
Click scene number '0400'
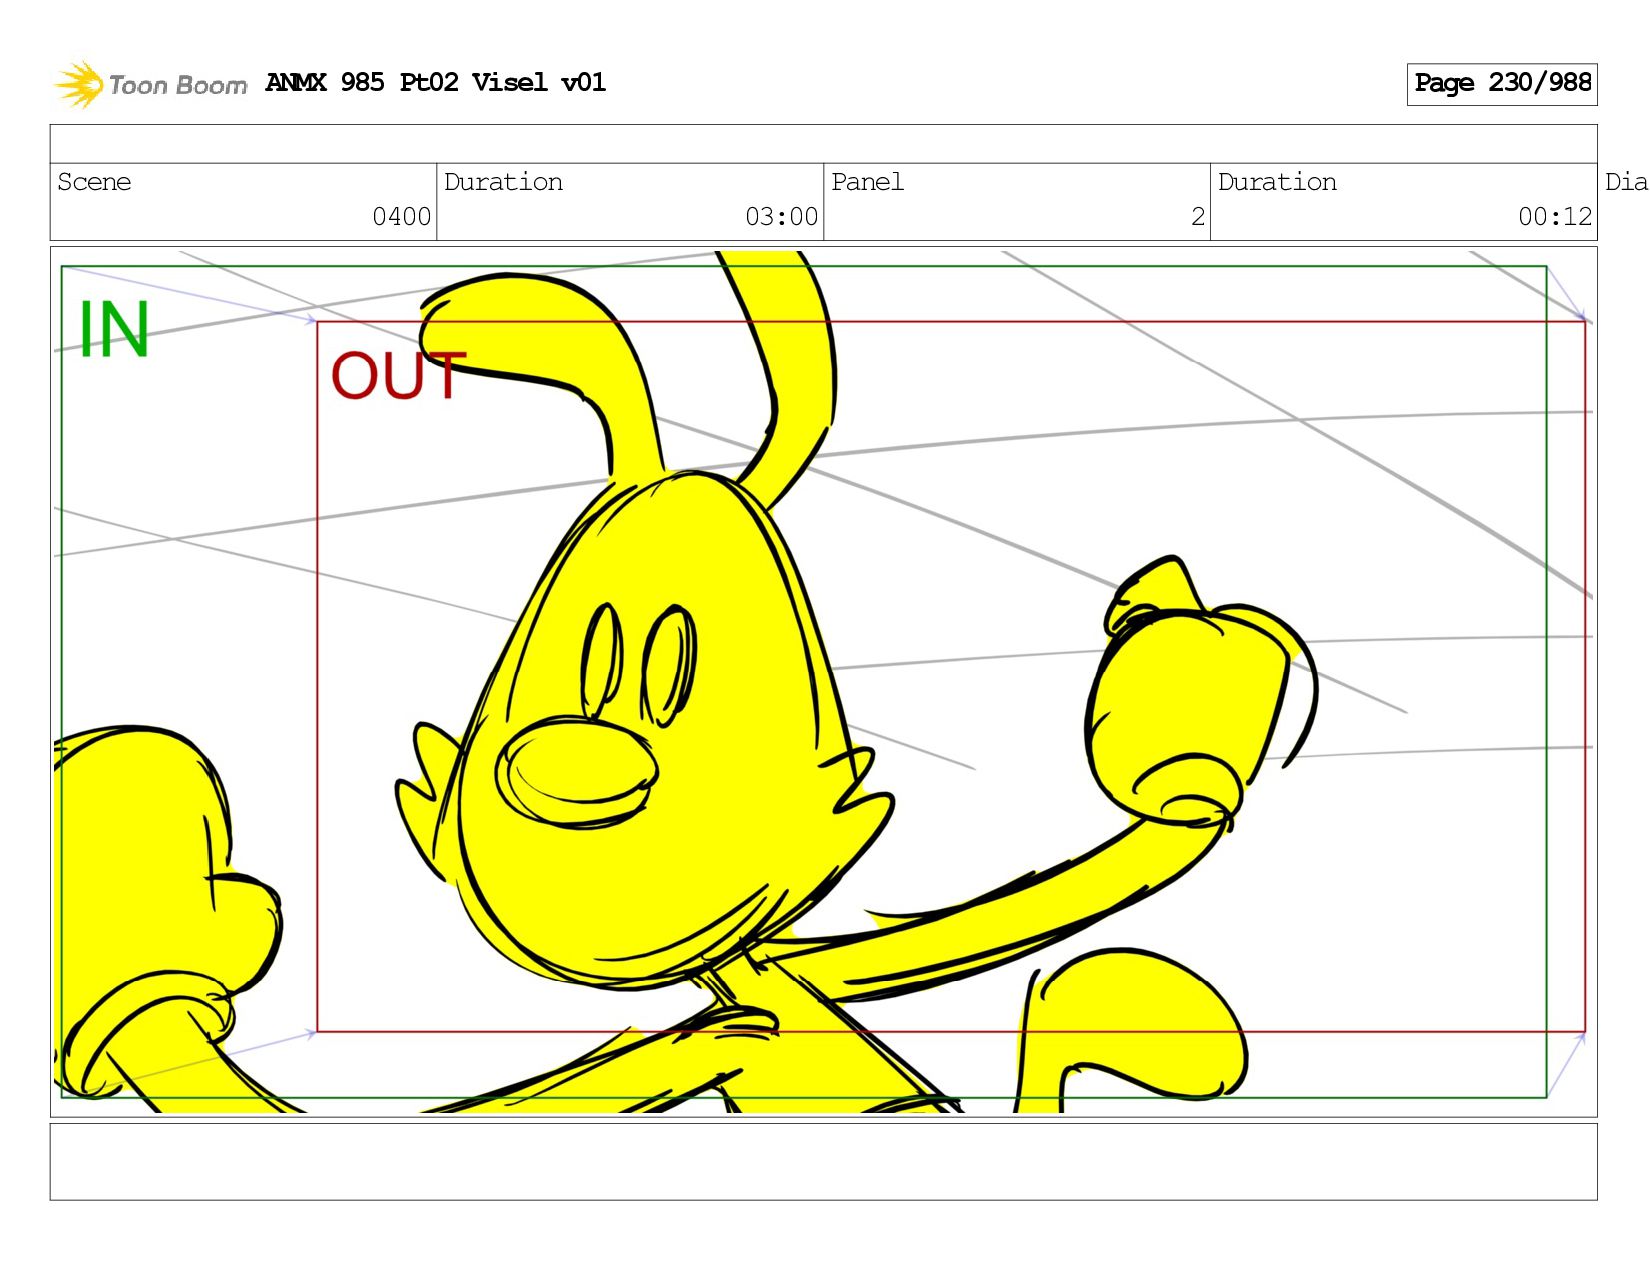click(401, 217)
